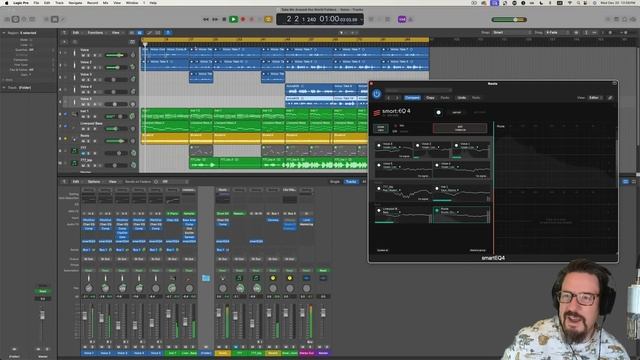Open the Apple menu
This screenshot has height=360, width=640.
7,3
